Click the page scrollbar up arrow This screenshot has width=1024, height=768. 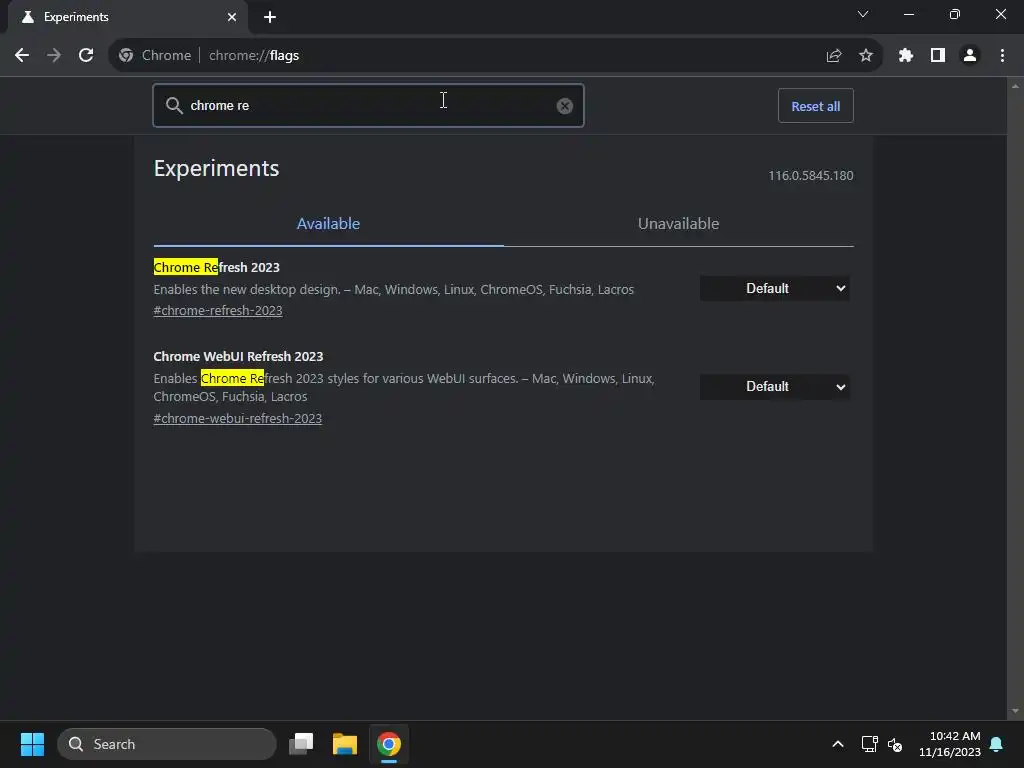point(1015,86)
